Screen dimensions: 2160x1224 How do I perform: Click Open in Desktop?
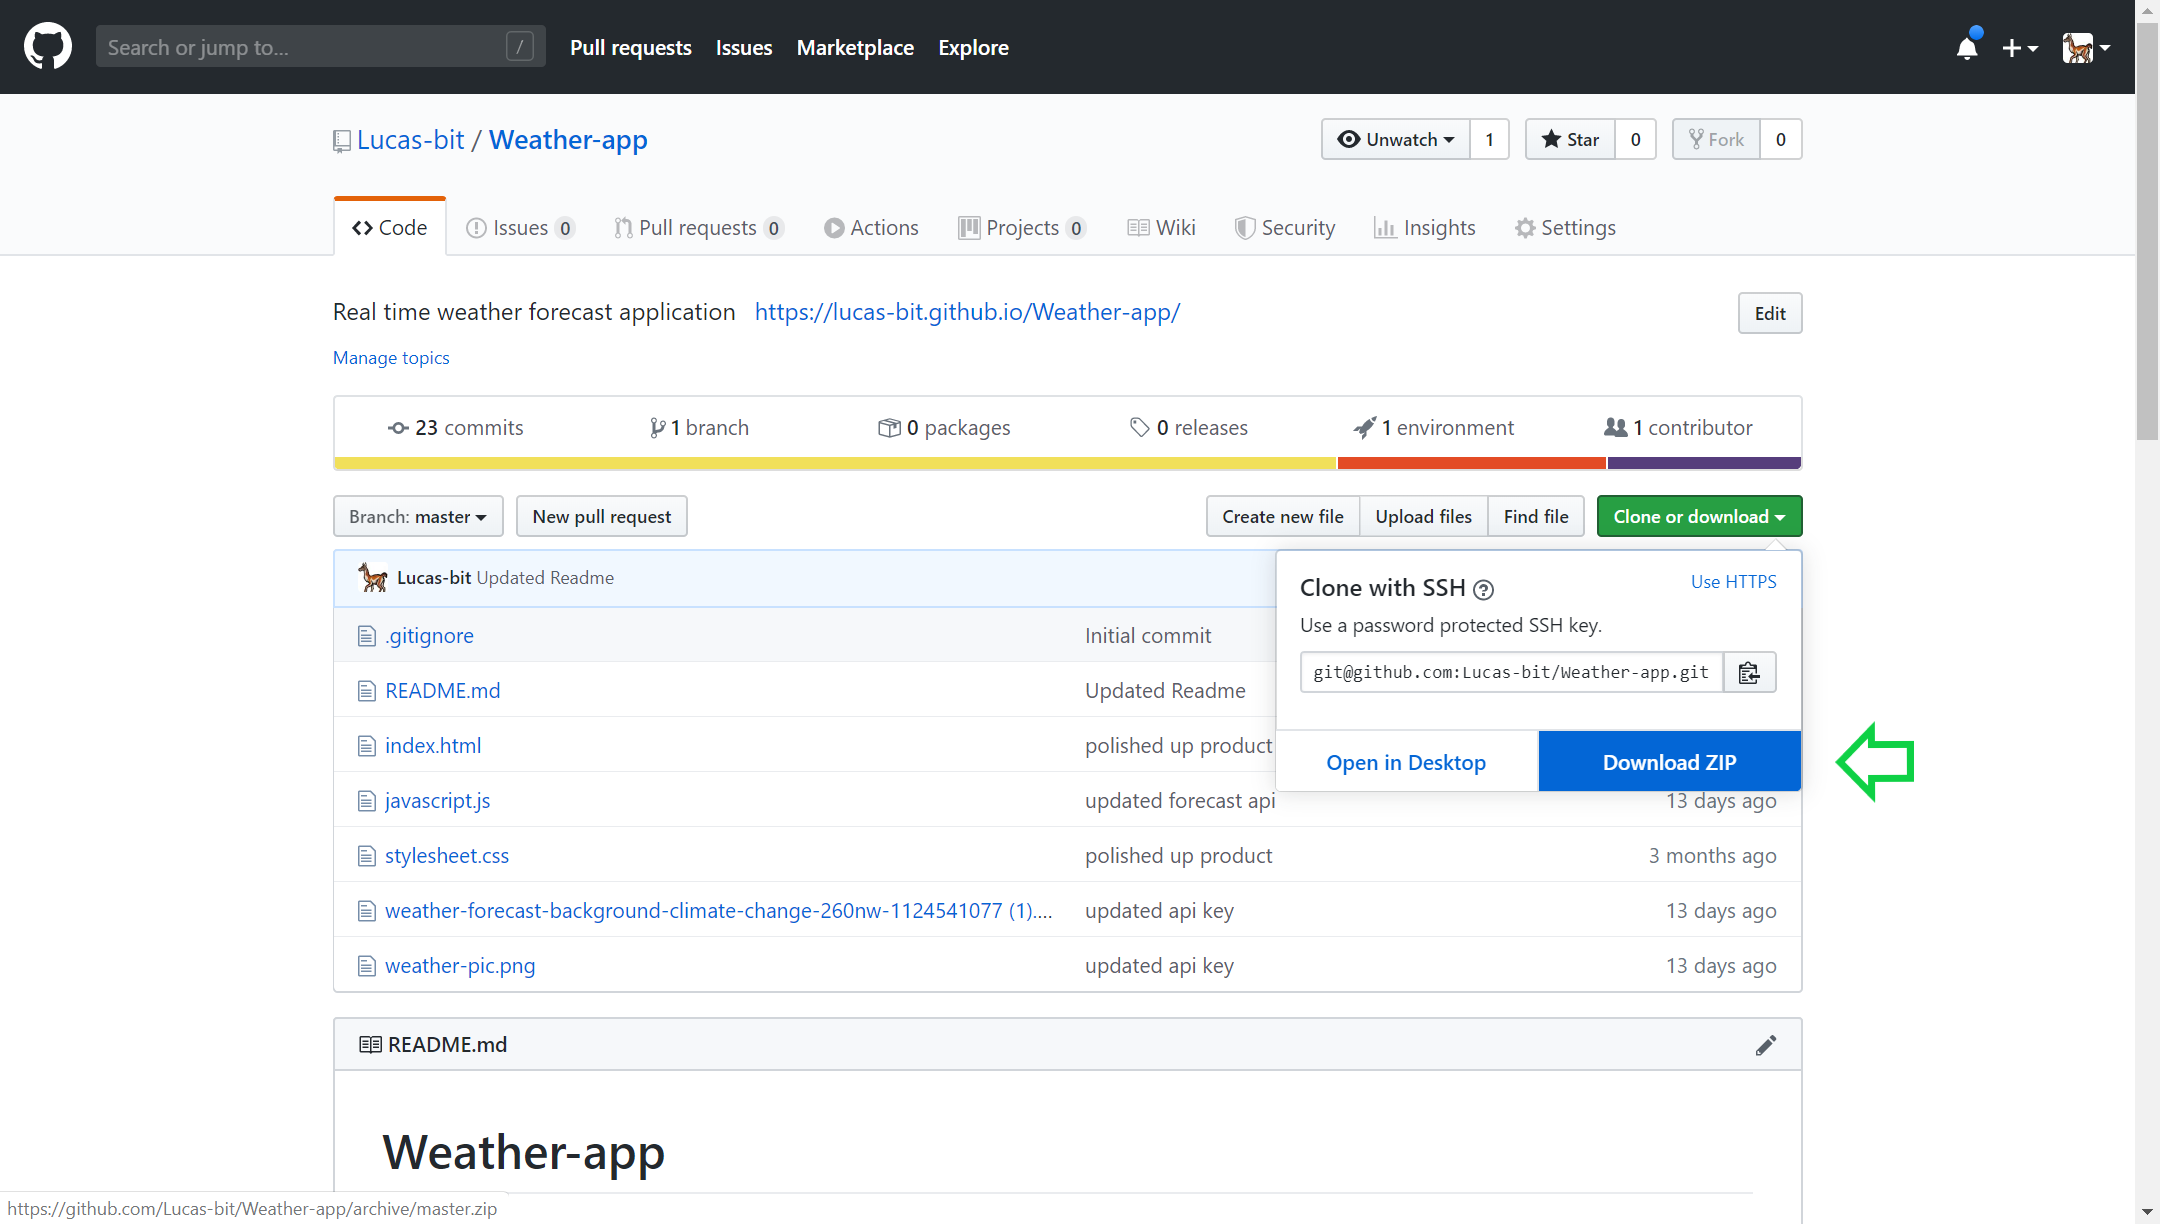pos(1406,762)
